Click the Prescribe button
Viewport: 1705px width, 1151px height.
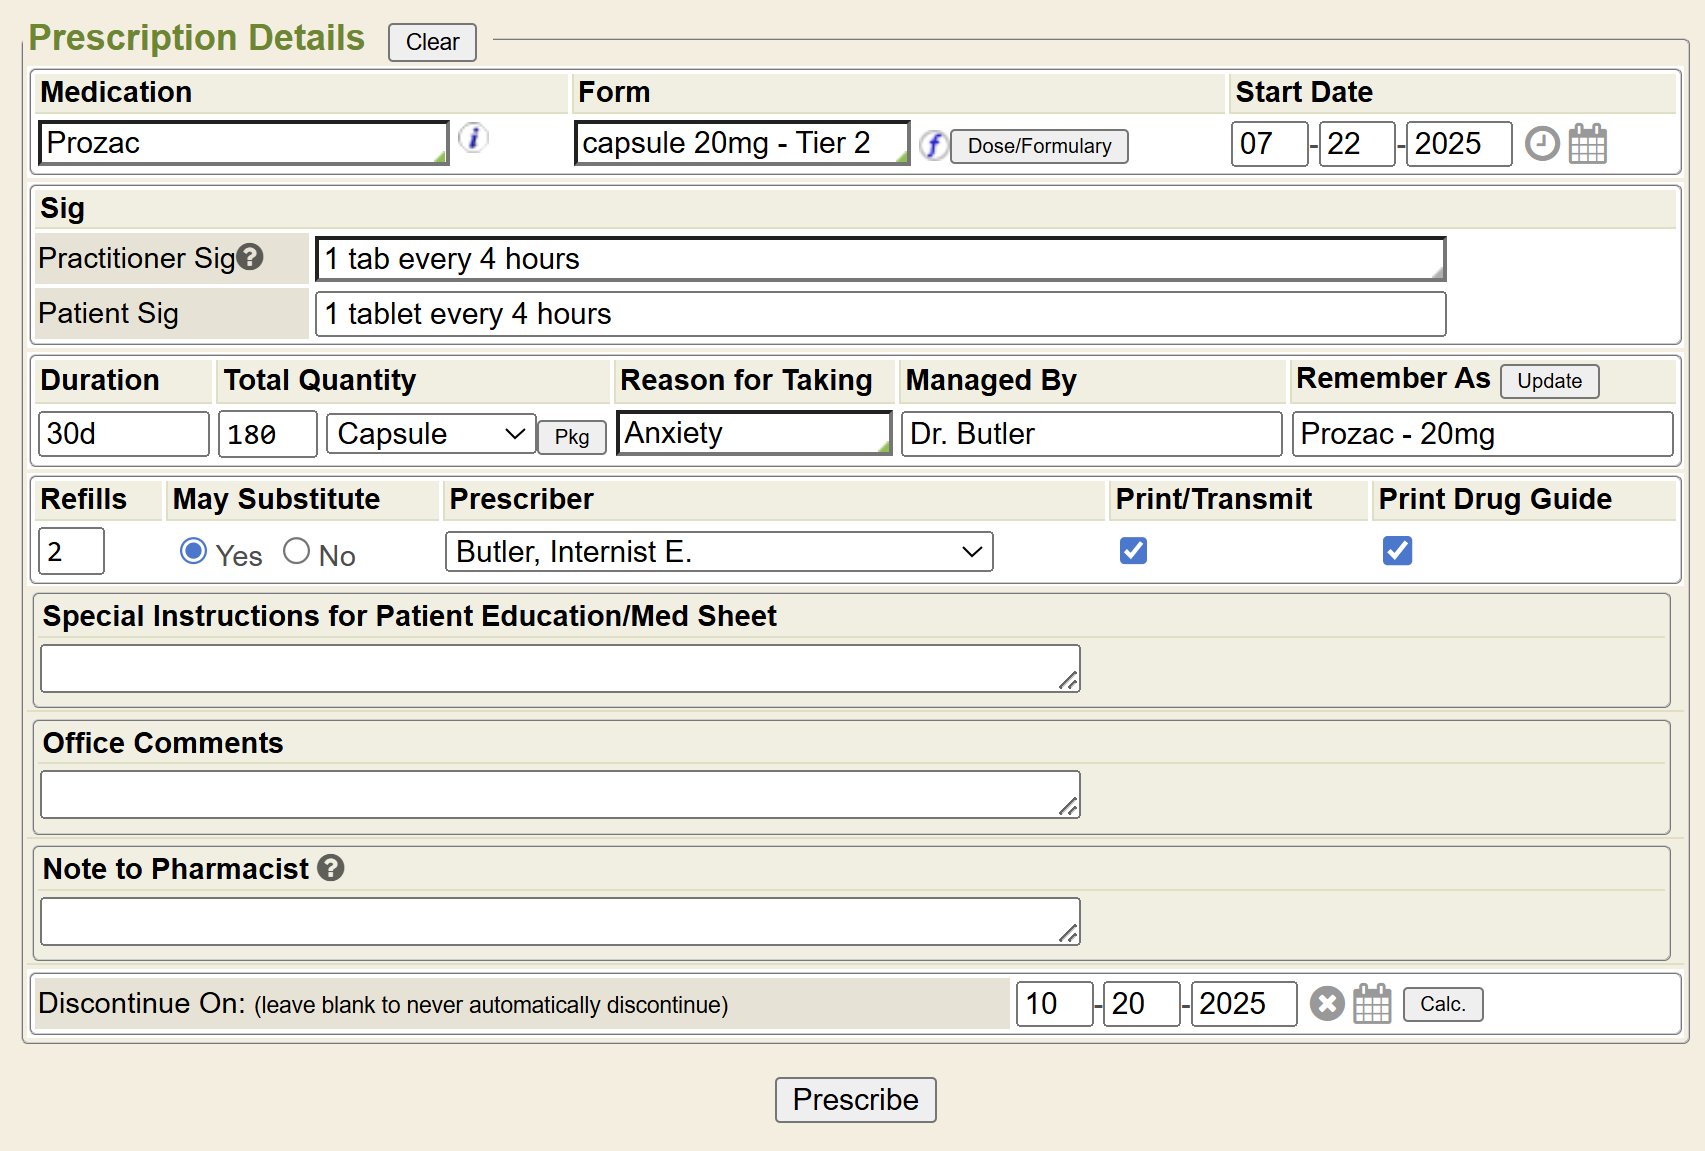[x=855, y=1100]
